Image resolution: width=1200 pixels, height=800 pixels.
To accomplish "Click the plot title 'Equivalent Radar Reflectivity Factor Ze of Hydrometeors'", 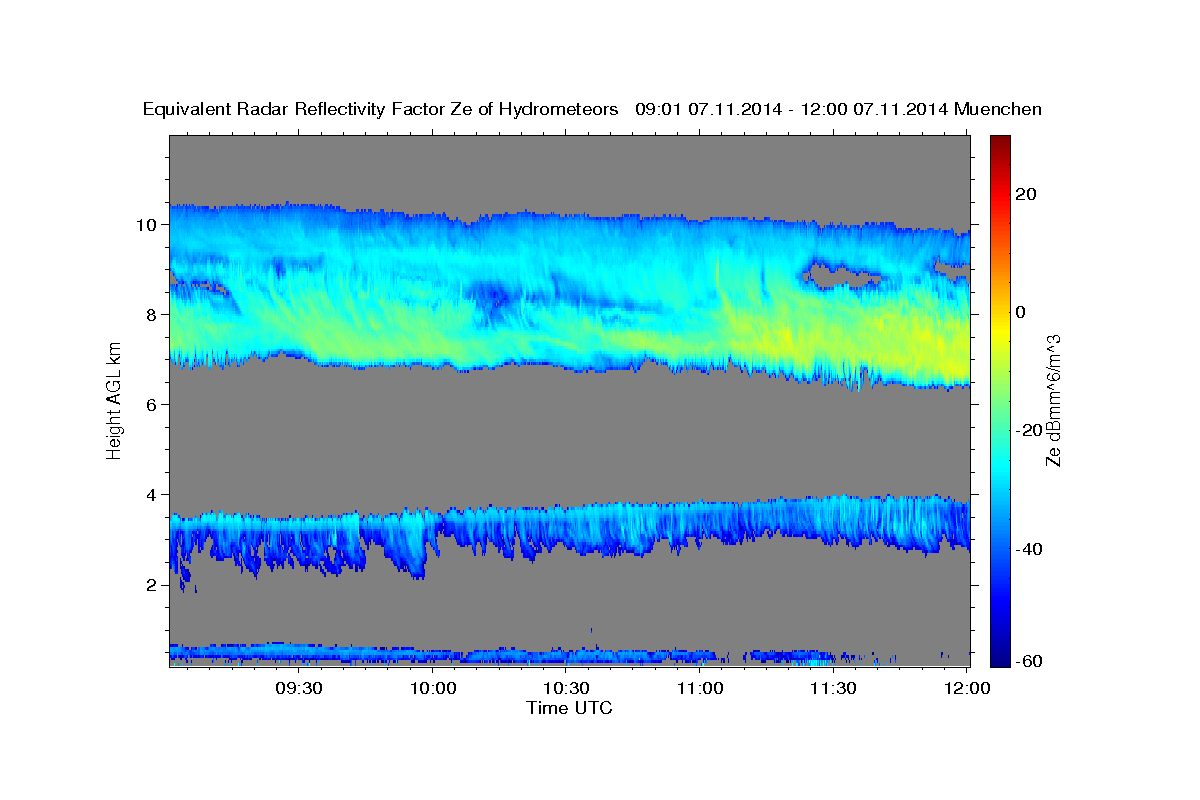I will click(x=380, y=110).
